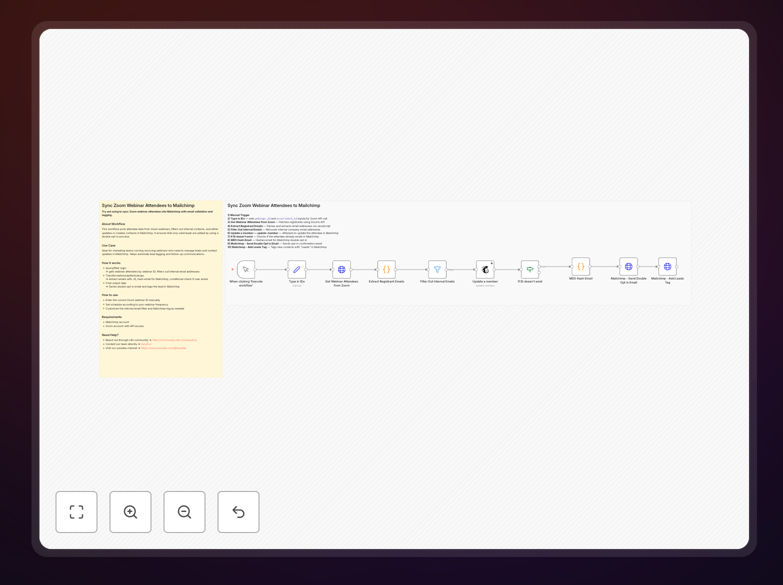Open the Mailchimp Add Leads Tag node
The image size is (783, 585).
[668, 266]
